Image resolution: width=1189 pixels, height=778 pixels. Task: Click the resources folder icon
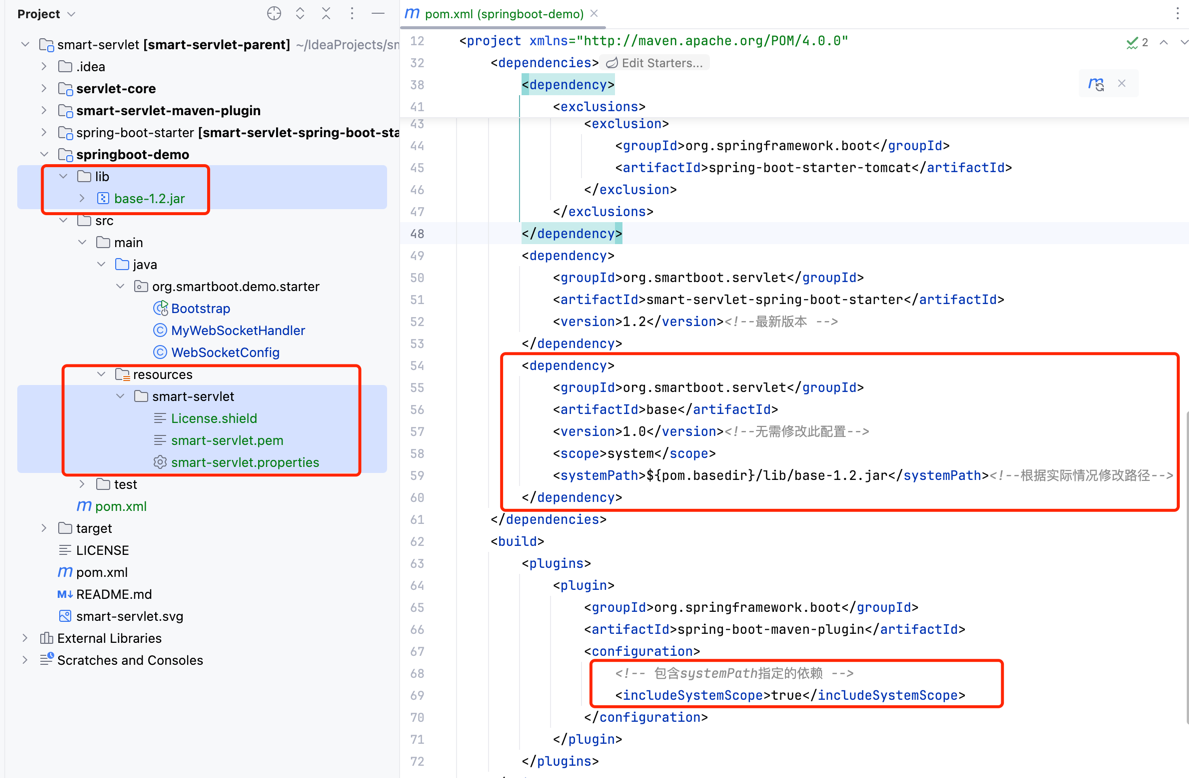[122, 375]
